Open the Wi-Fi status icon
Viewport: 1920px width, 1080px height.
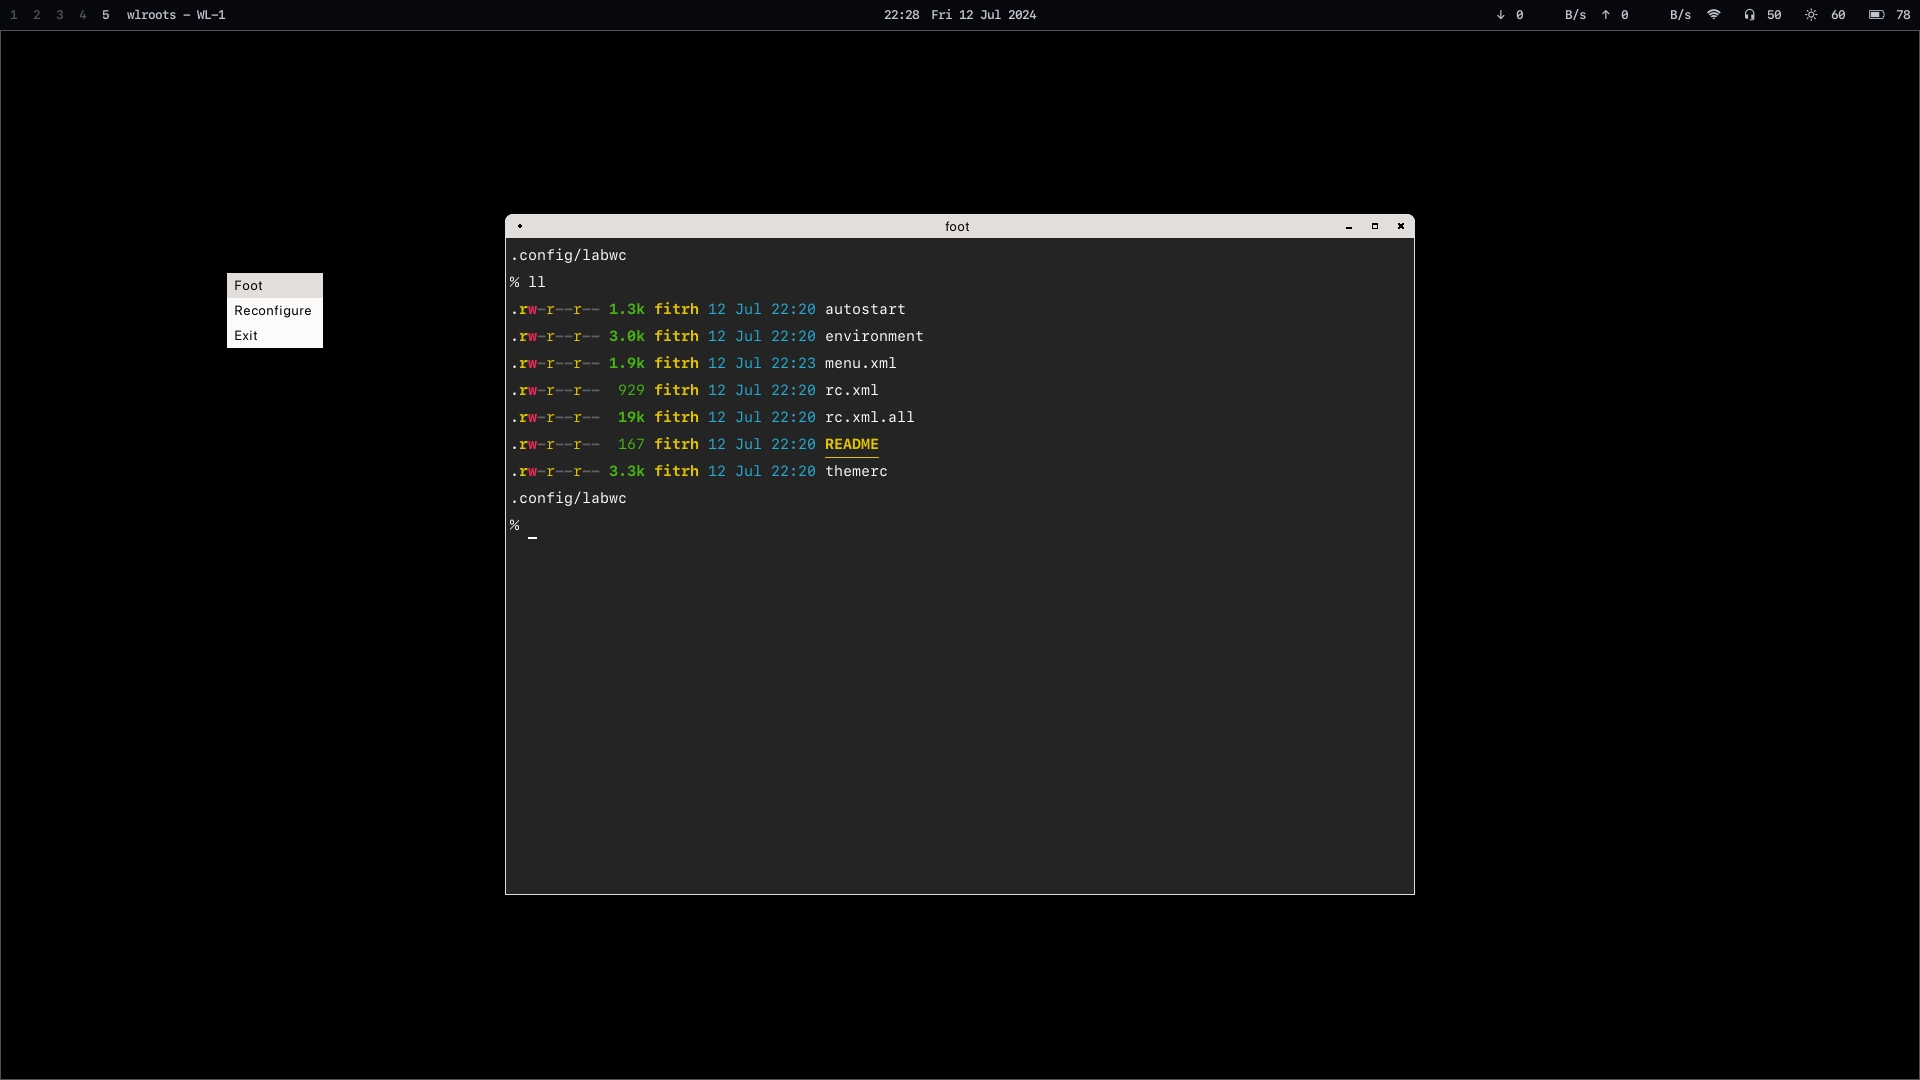(1714, 15)
